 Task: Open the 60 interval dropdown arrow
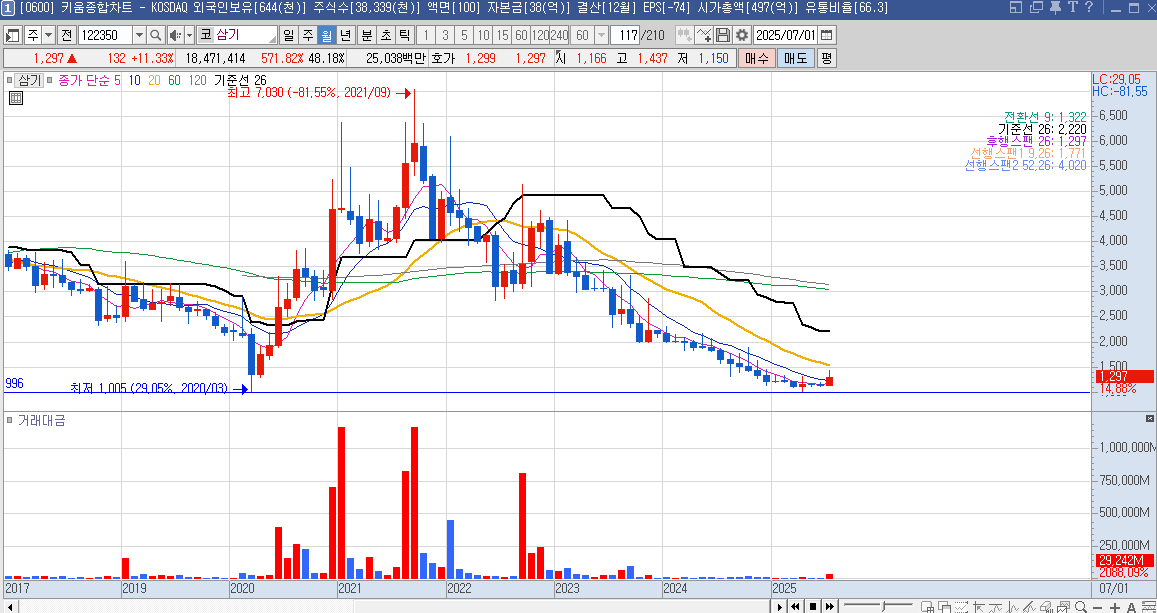pos(601,35)
